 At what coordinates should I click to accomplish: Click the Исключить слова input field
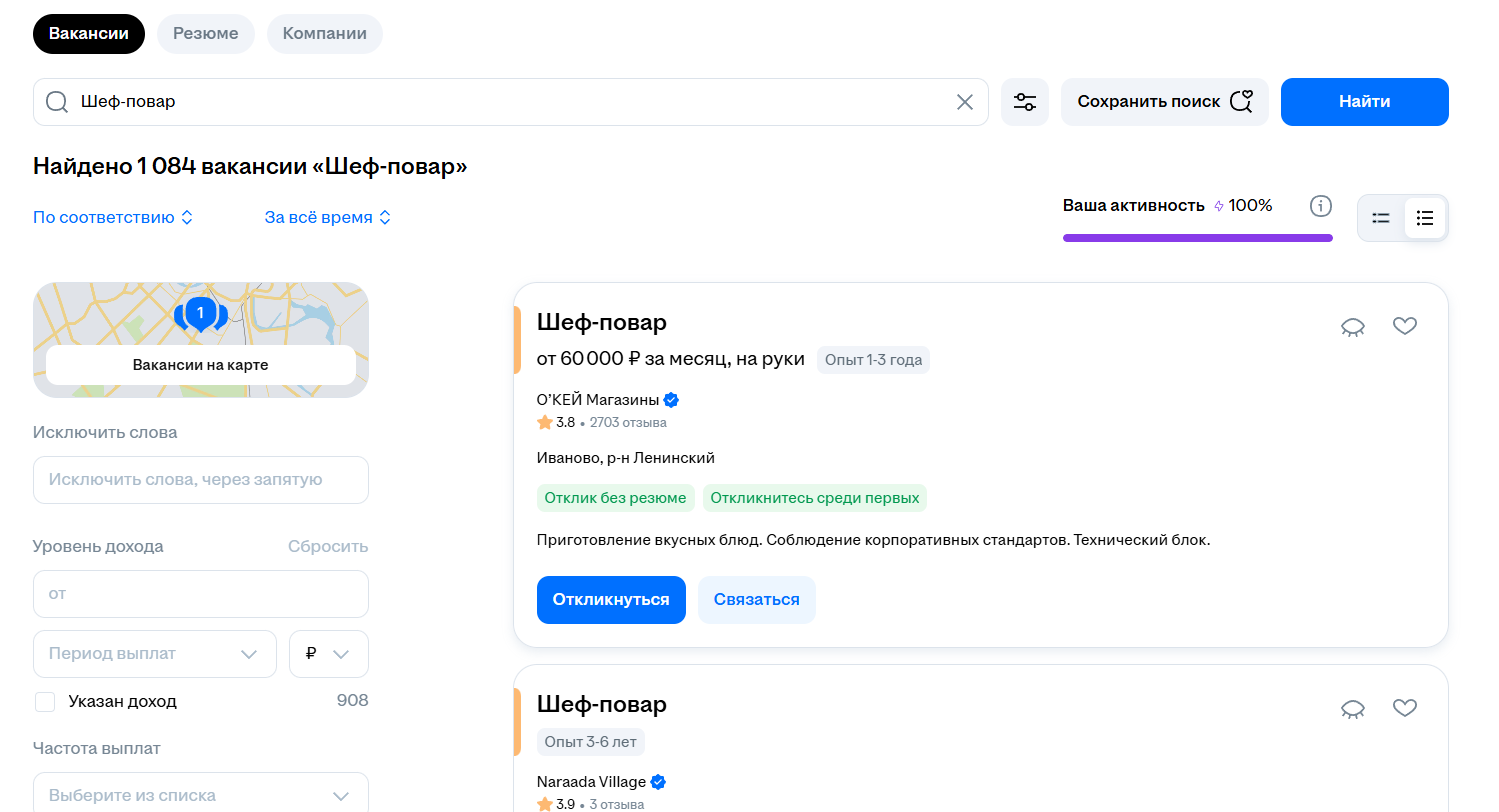201,480
